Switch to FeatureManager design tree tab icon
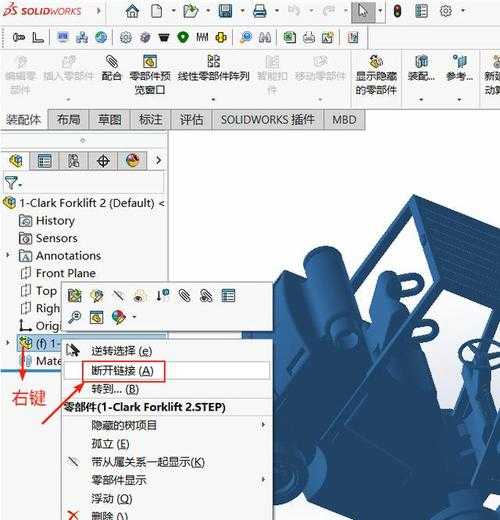The width and height of the screenshot is (500, 520). 16,161
